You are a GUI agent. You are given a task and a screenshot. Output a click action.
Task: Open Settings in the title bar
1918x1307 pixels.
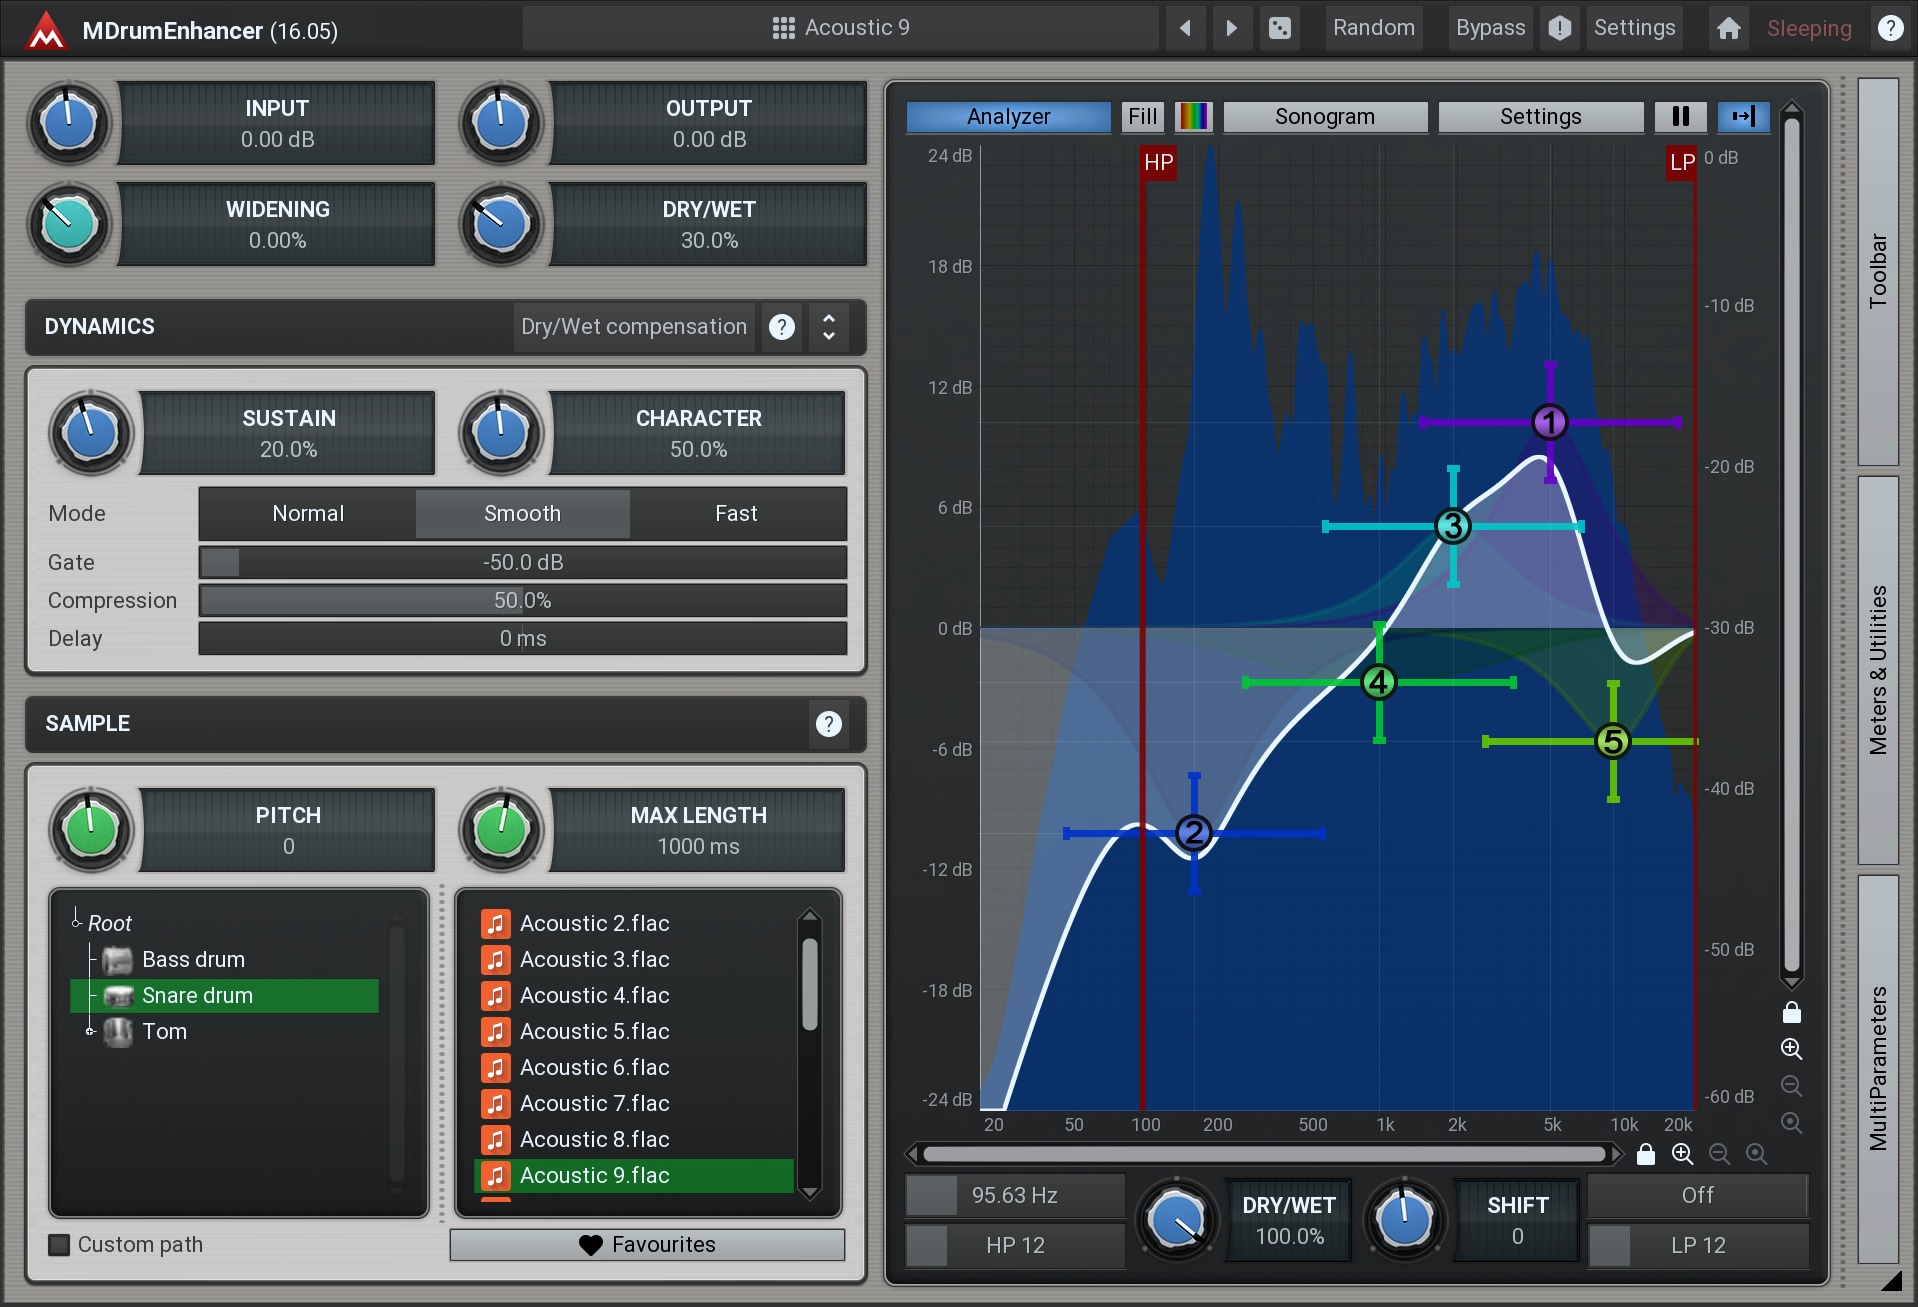1634,28
